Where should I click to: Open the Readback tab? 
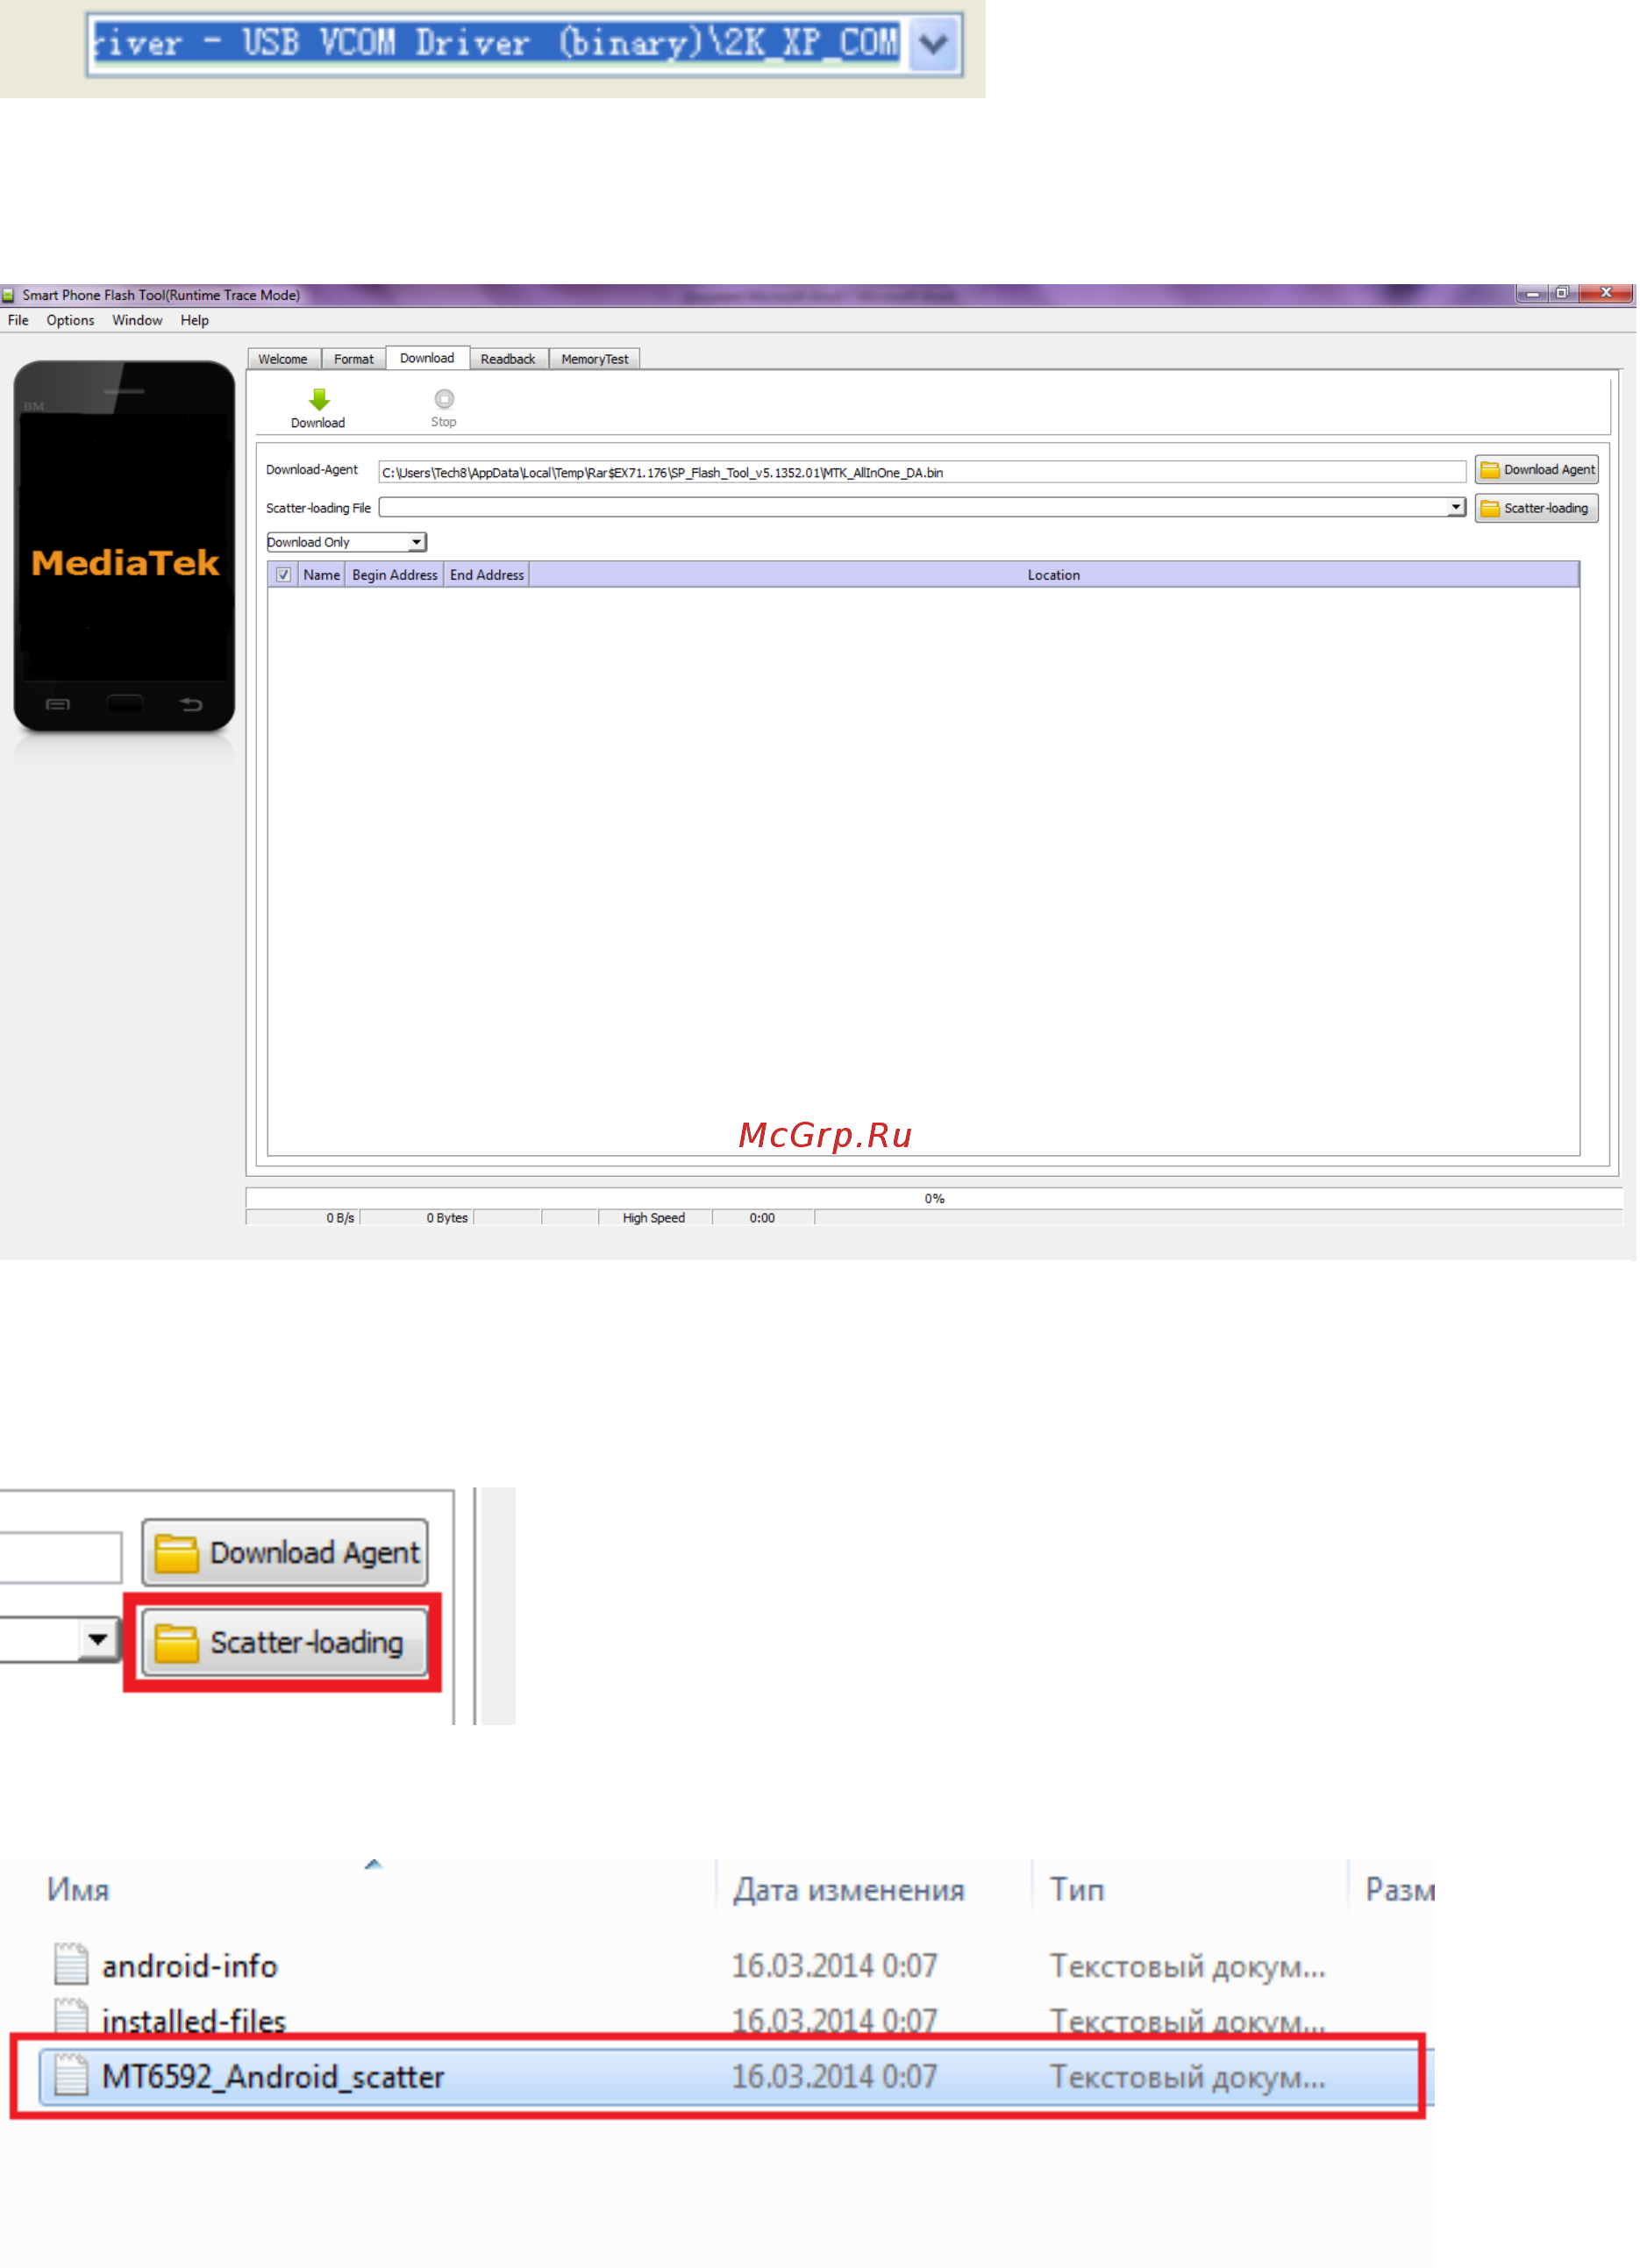[x=508, y=359]
